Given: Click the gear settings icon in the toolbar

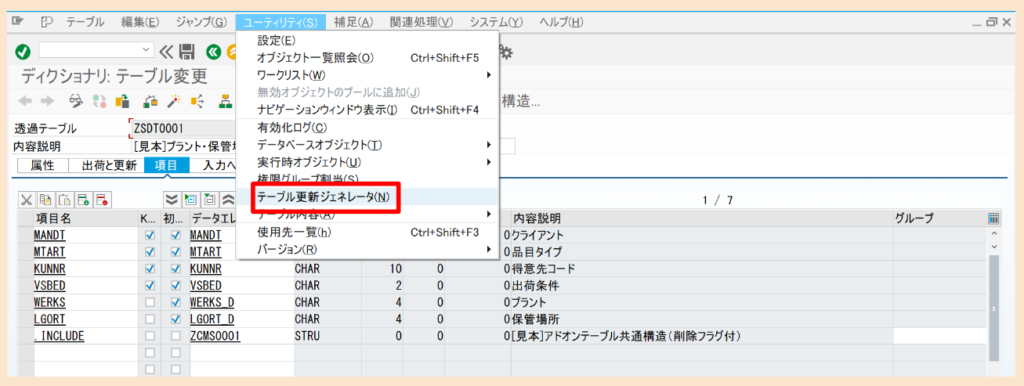Looking at the screenshot, I should [505, 52].
